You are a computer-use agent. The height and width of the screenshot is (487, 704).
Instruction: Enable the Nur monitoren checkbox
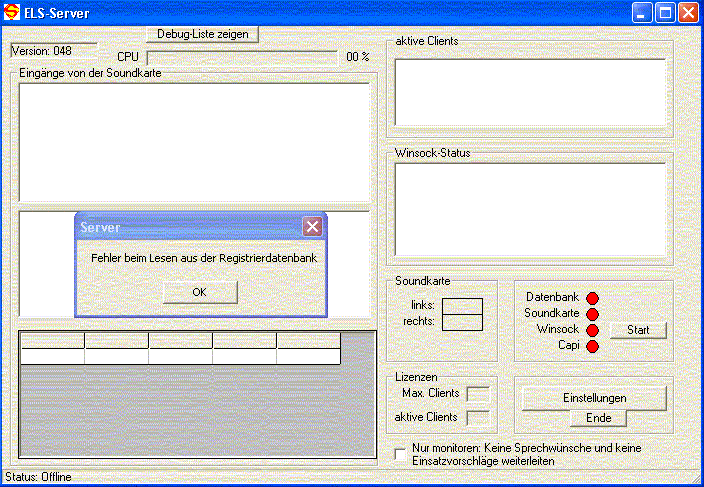[401, 455]
